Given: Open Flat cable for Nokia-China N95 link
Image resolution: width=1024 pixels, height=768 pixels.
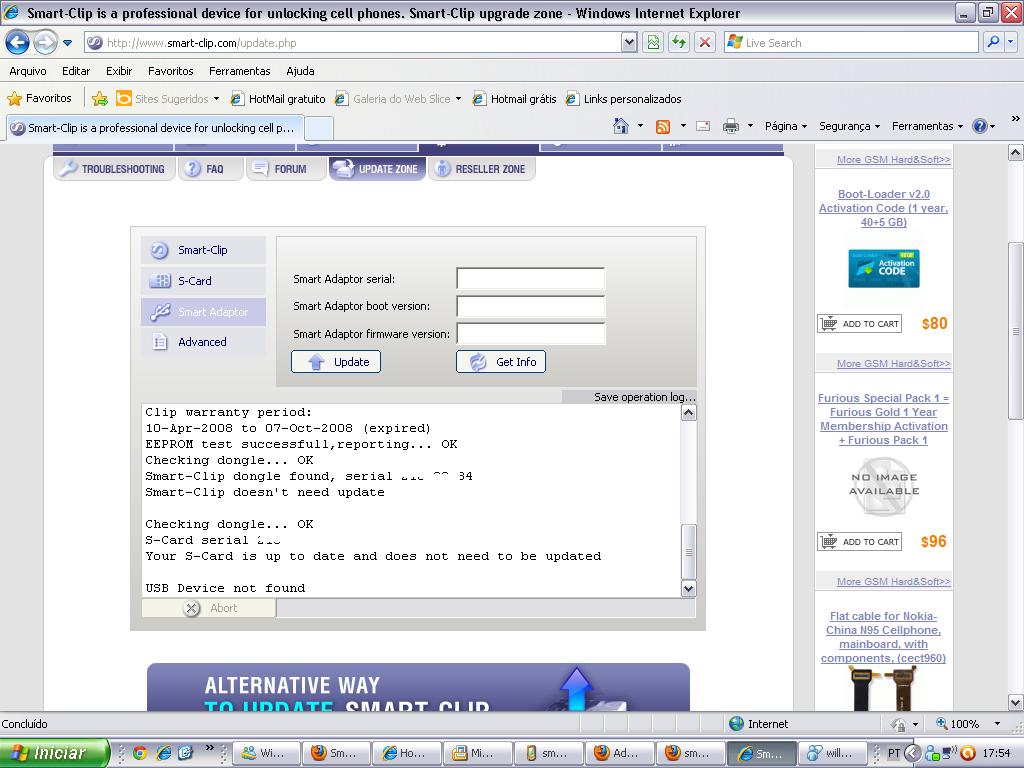Looking at the screenshot, I should pyautogui.click(x=884, y=637).
